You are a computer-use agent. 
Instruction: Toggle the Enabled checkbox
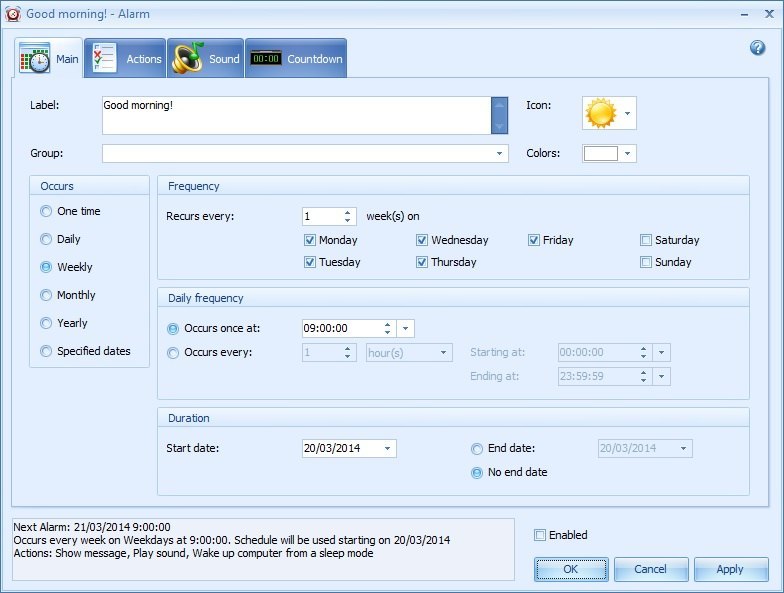tap(540, 535)
